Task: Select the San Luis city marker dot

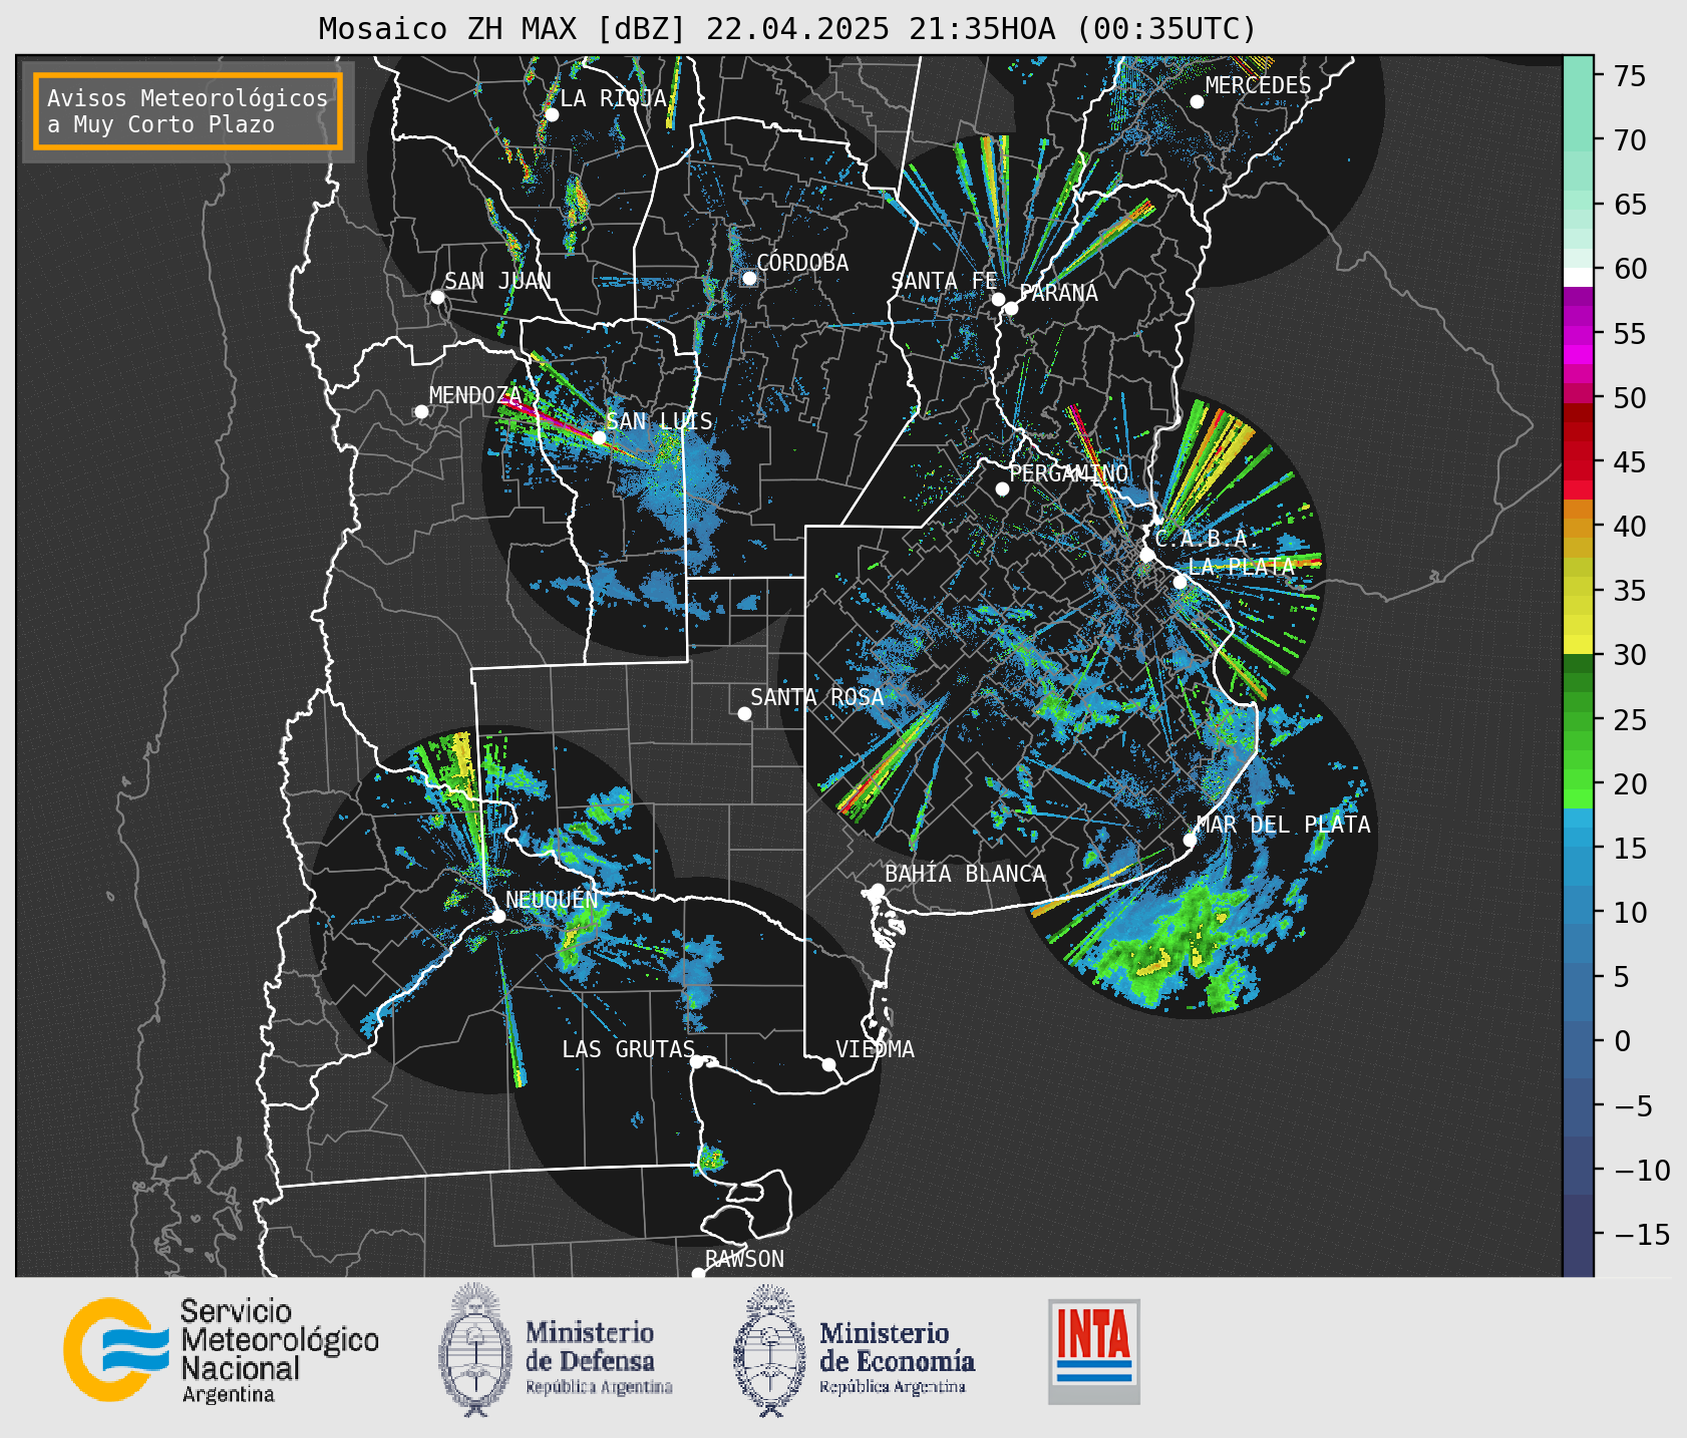Action: [x=599, y=437]
